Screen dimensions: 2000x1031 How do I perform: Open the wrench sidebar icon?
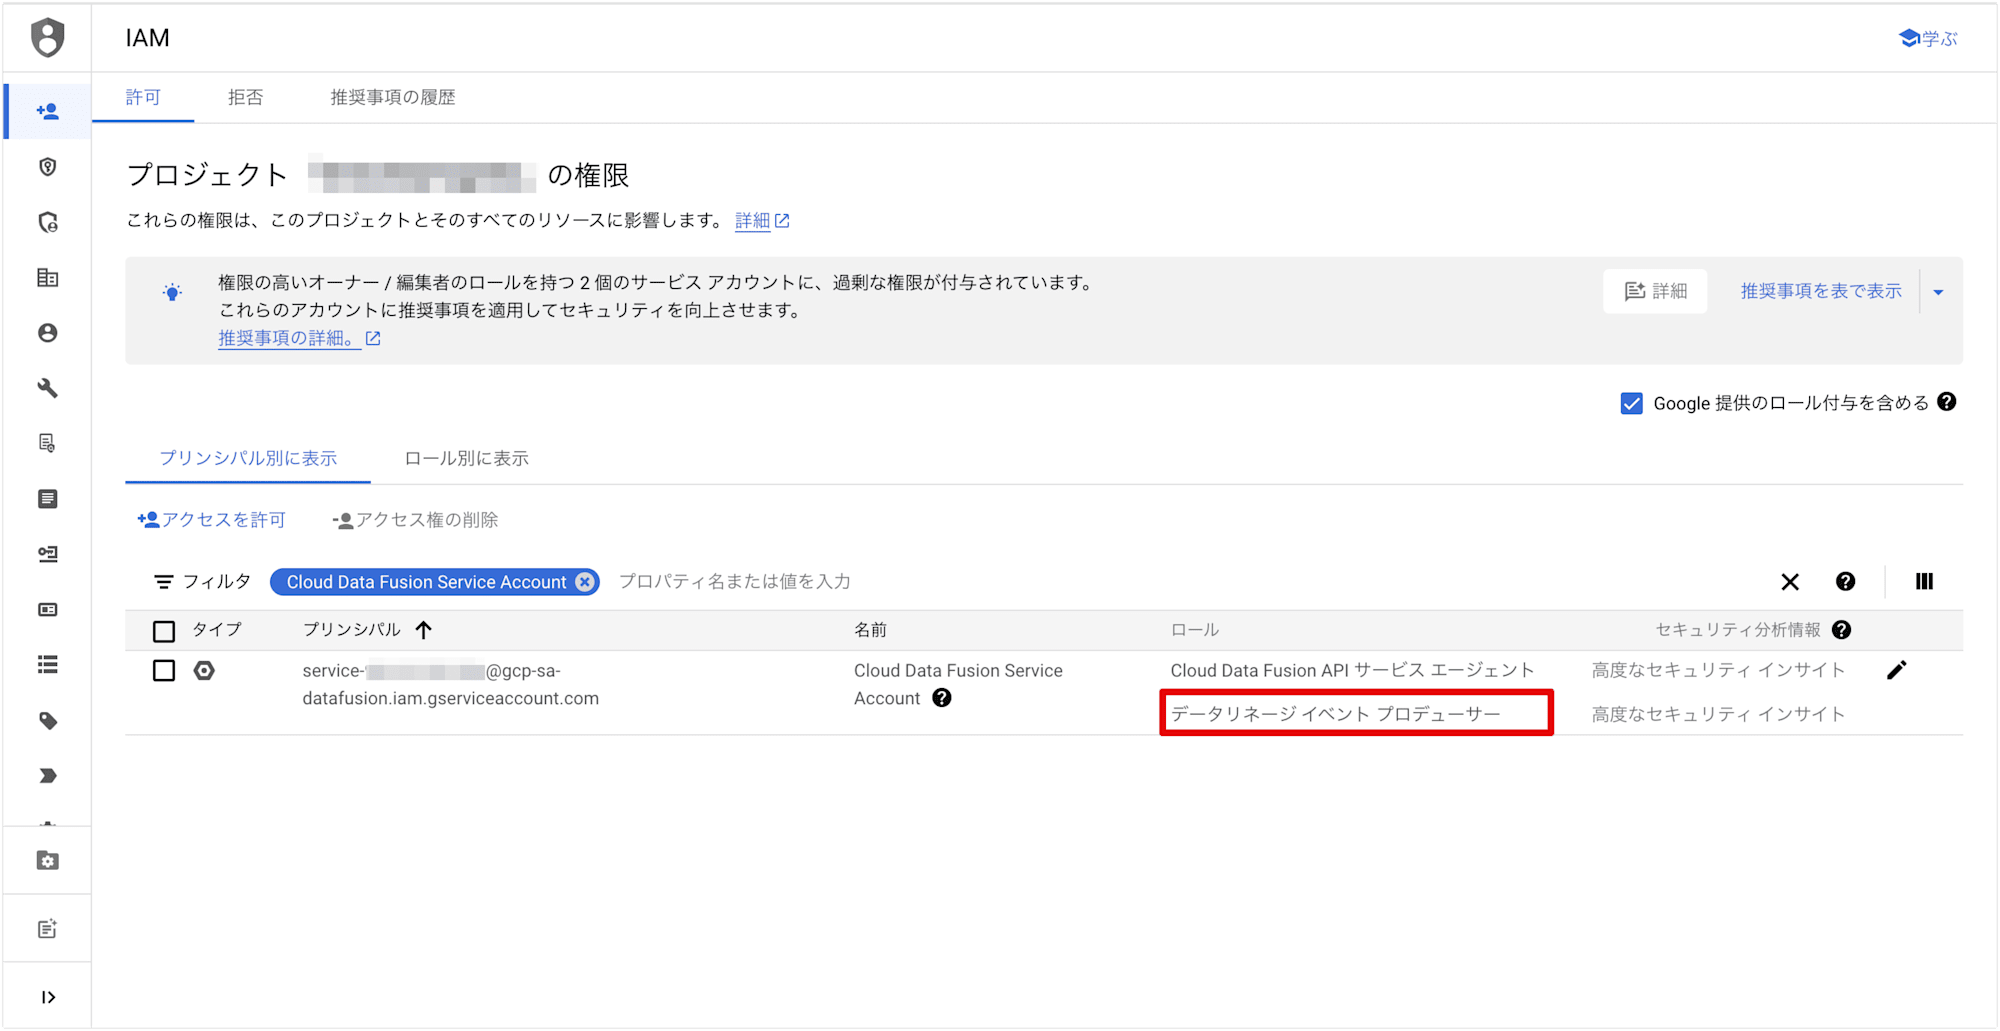coord(47,388)
